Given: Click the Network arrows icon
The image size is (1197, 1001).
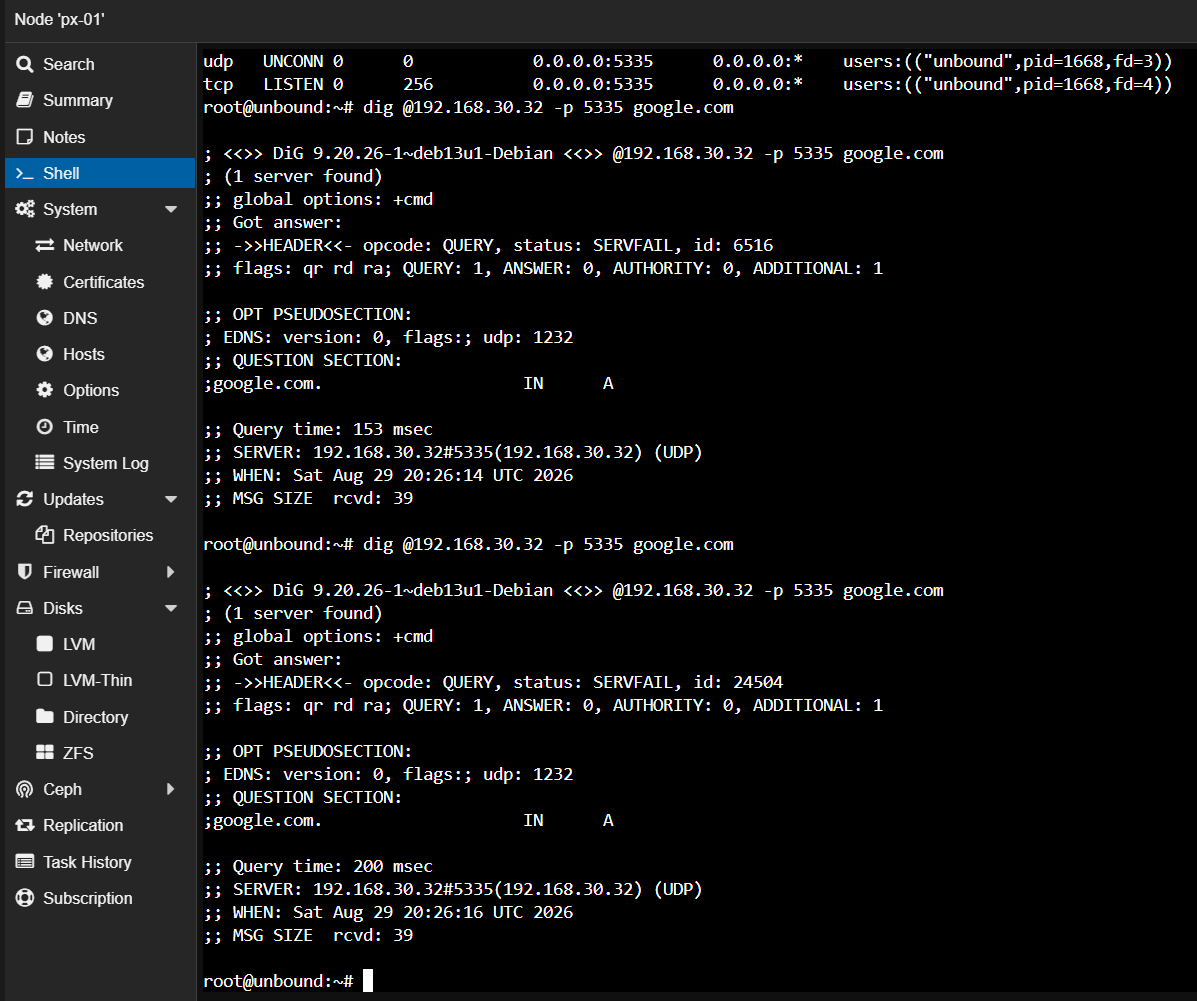Looking at the screenshot, I should (x=45, y=245).
